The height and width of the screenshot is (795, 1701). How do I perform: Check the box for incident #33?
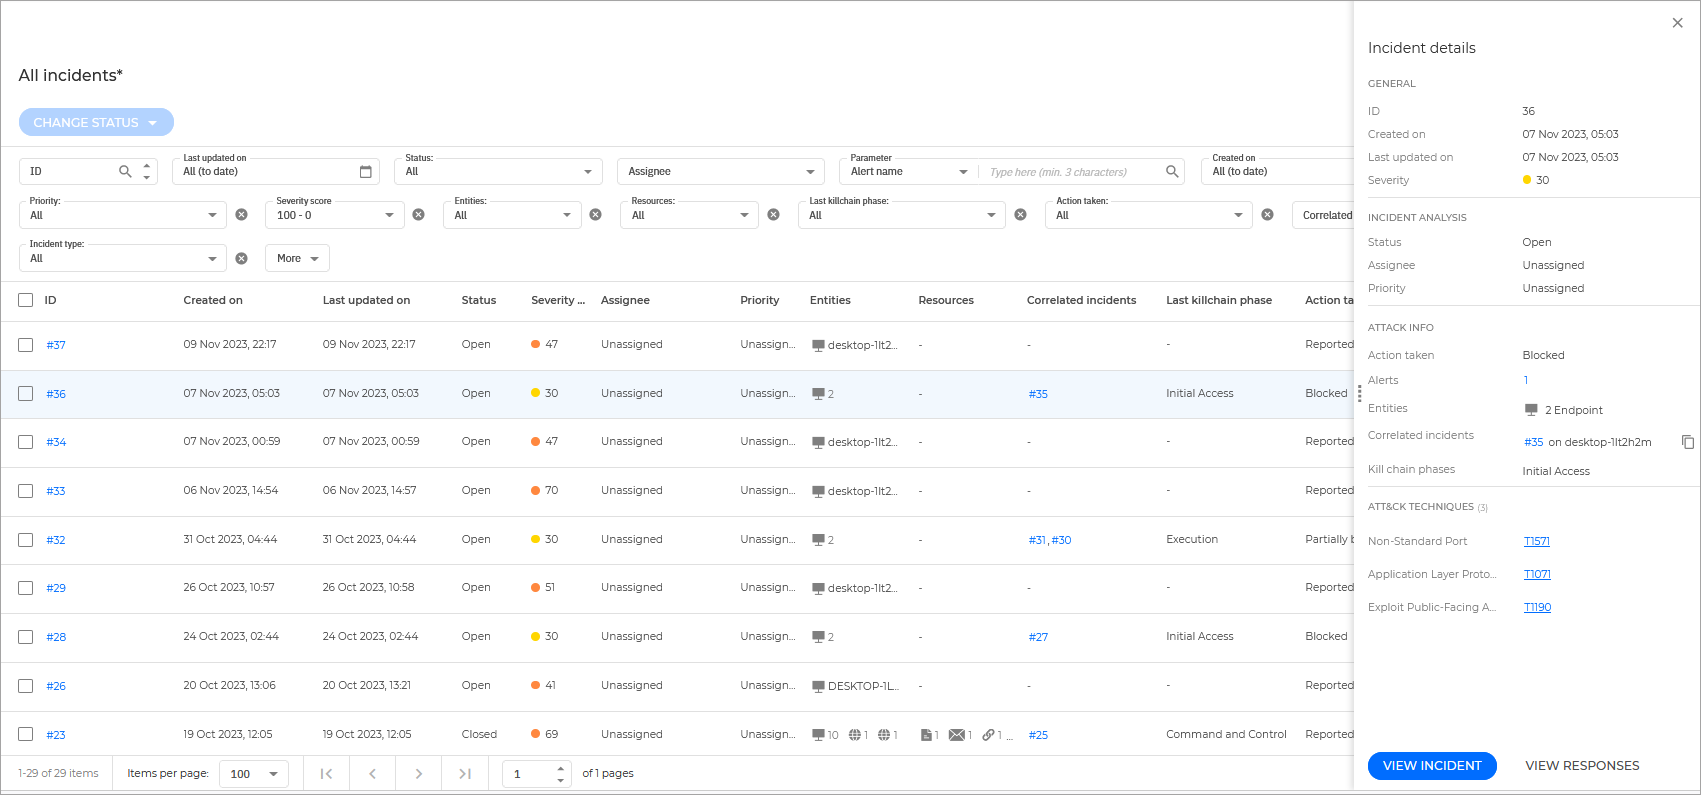[26, 491]
